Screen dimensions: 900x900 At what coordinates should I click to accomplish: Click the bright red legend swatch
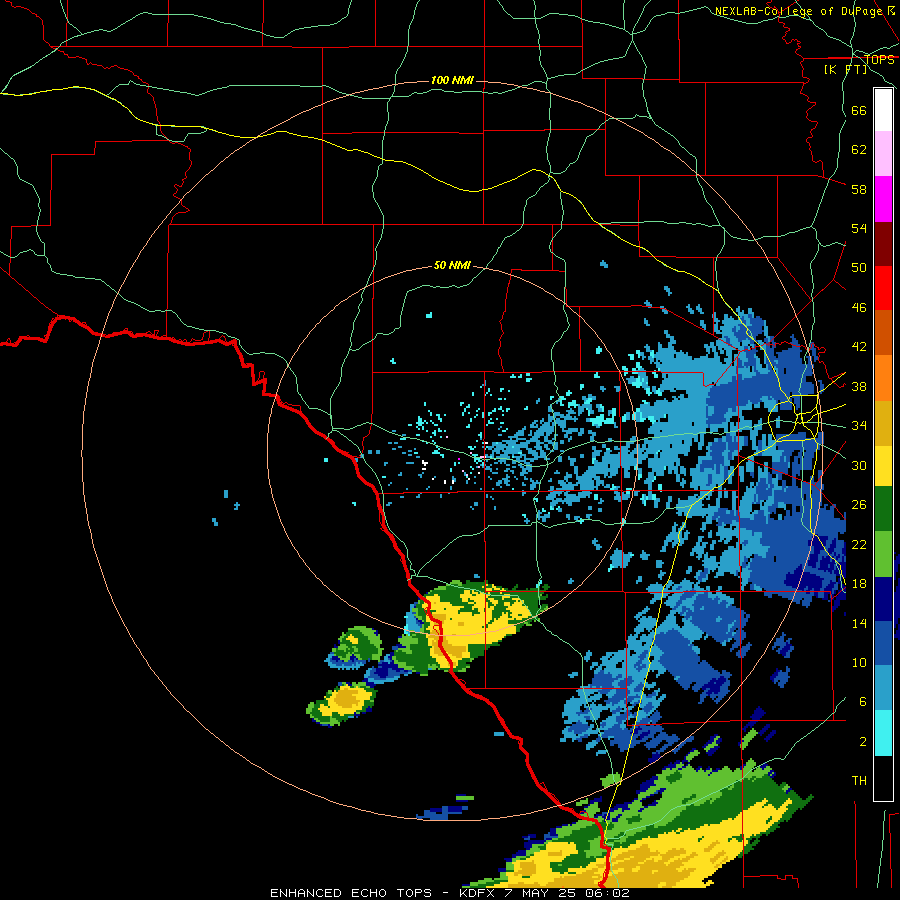click(x=883, y=288)
